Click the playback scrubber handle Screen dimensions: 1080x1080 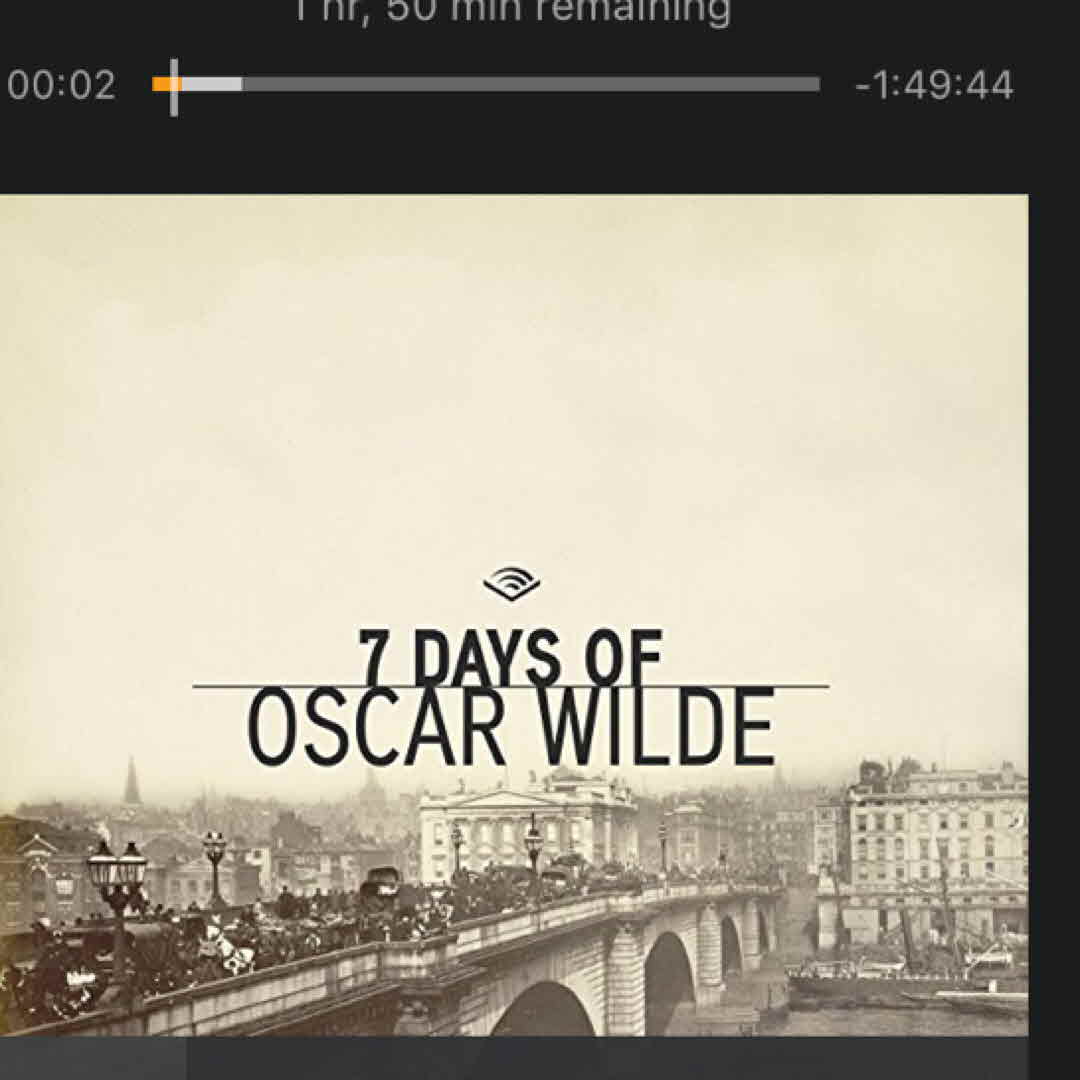point(174,87)
